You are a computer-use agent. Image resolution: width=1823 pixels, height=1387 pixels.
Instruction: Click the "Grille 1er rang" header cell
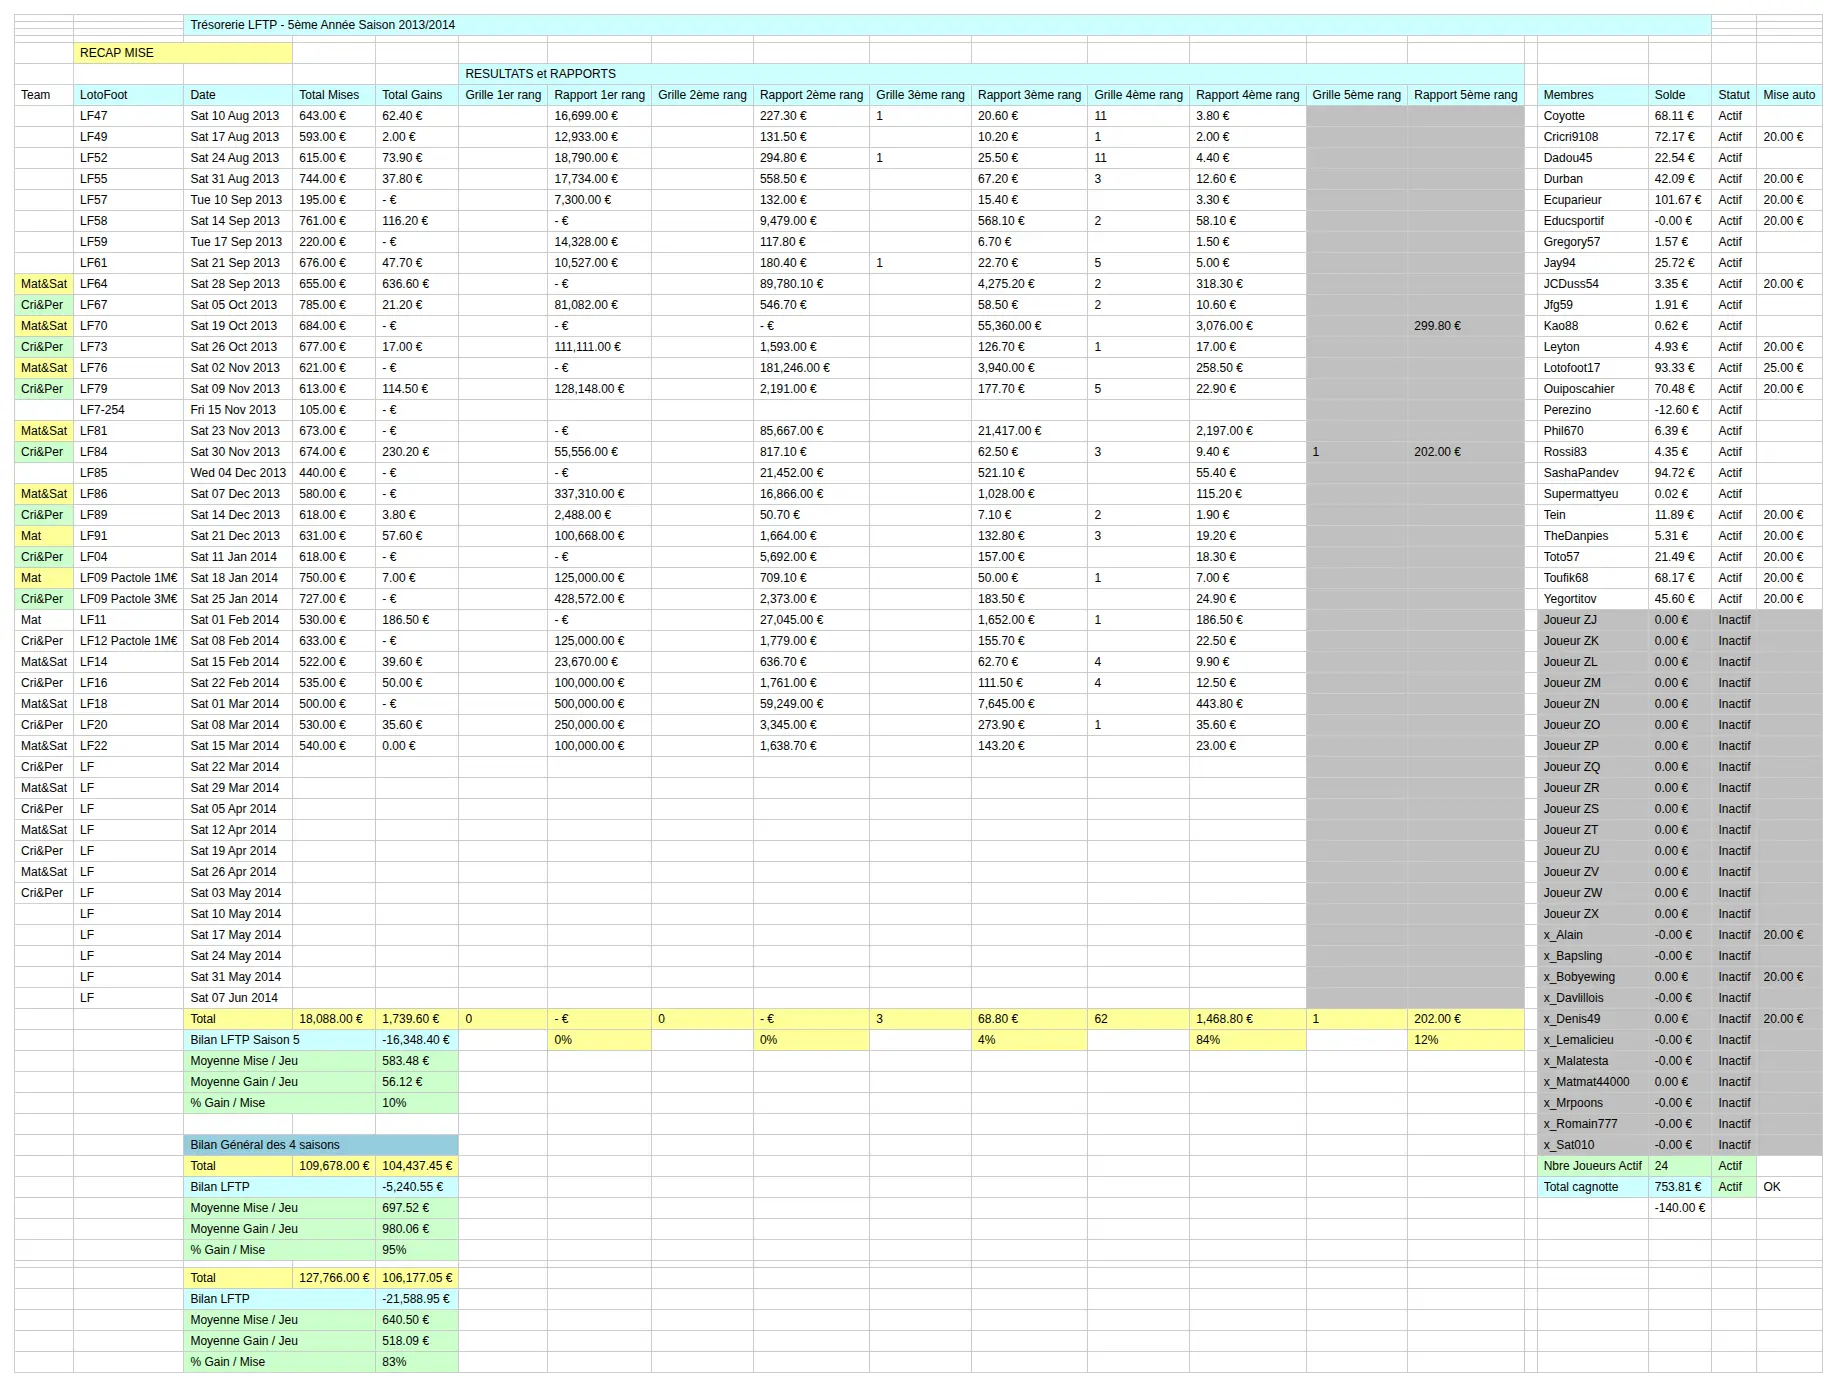tap(503, 95)
